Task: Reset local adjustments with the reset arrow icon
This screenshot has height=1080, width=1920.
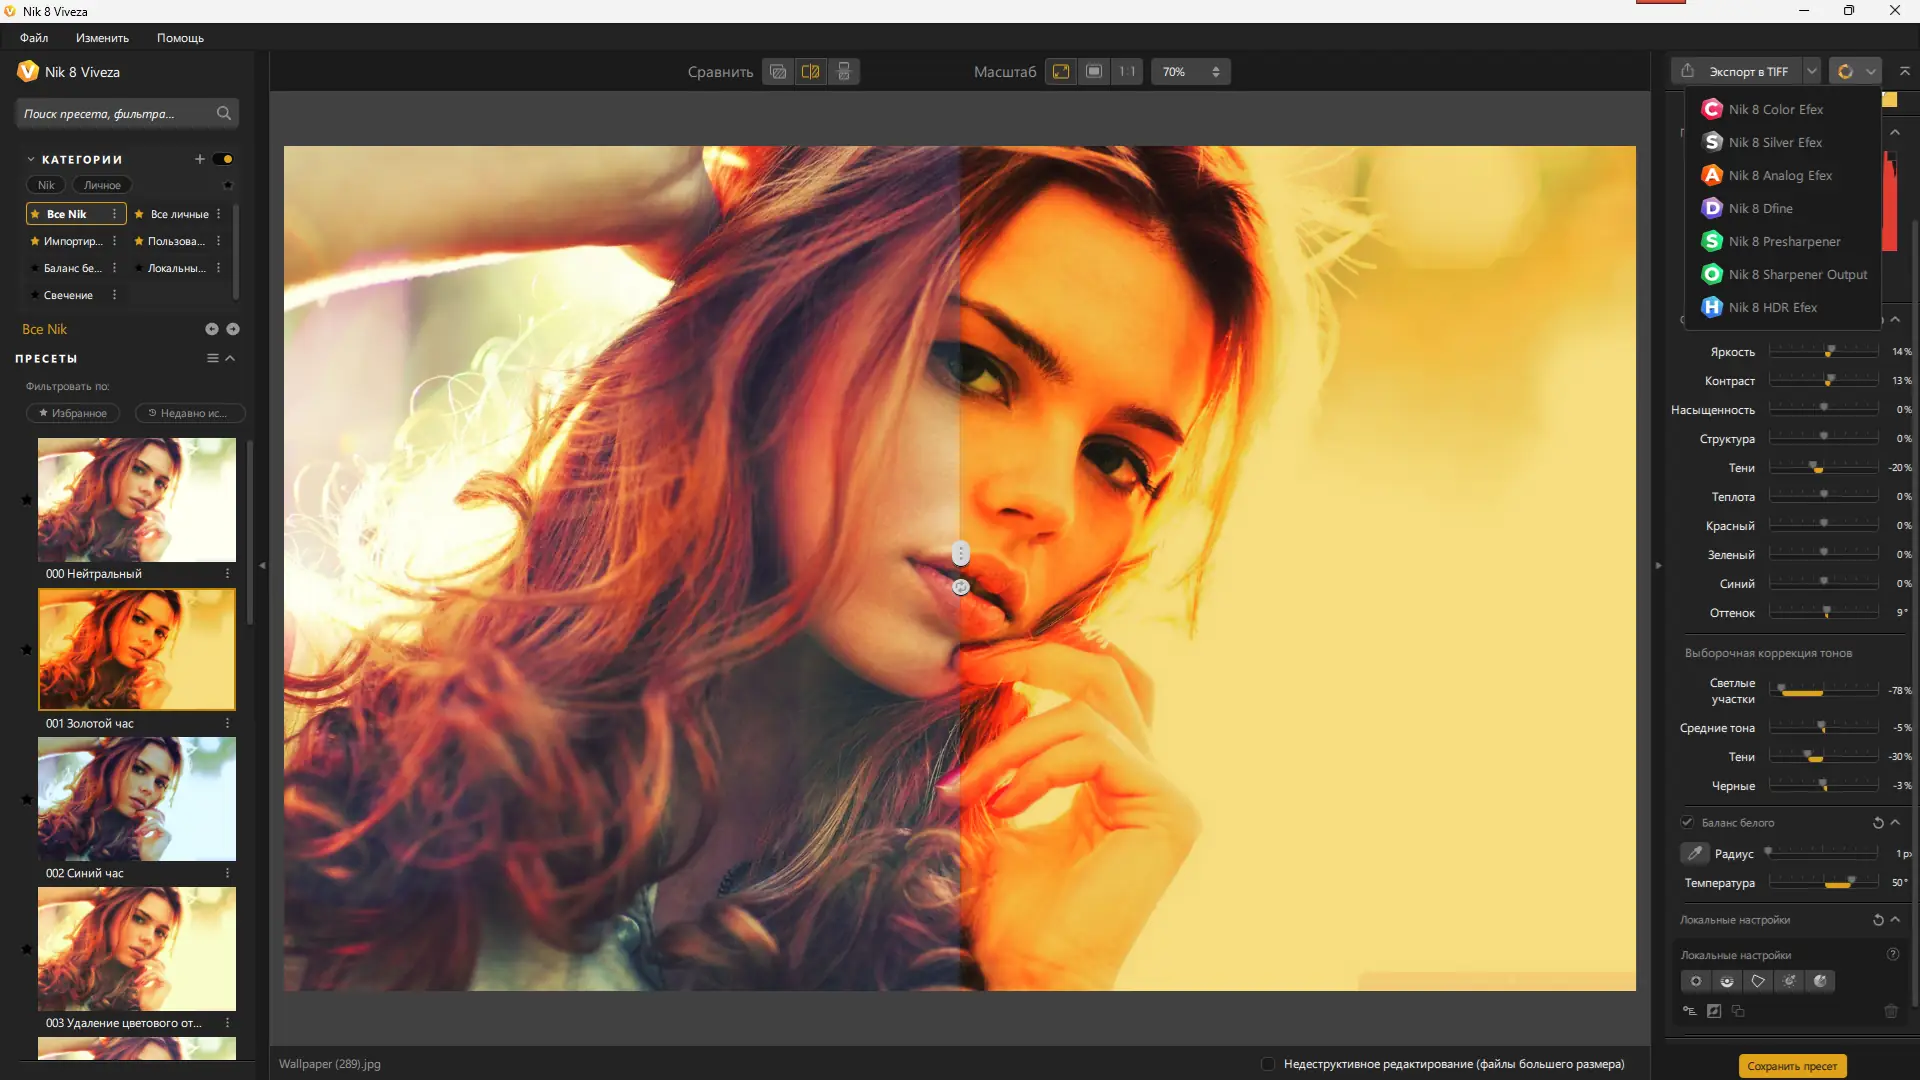Action: point(1878,919)
